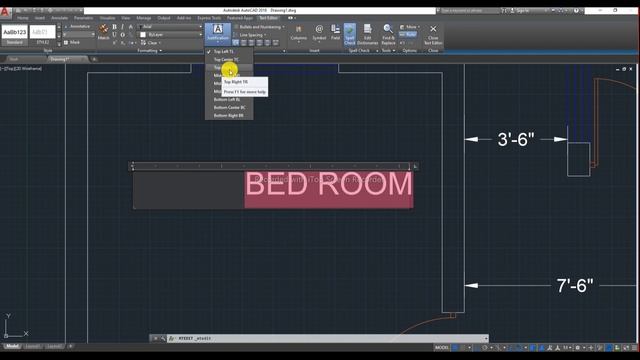Open the customization menu in status bar
Viewport: 640px width, 360px height.
tap(635, 348)
